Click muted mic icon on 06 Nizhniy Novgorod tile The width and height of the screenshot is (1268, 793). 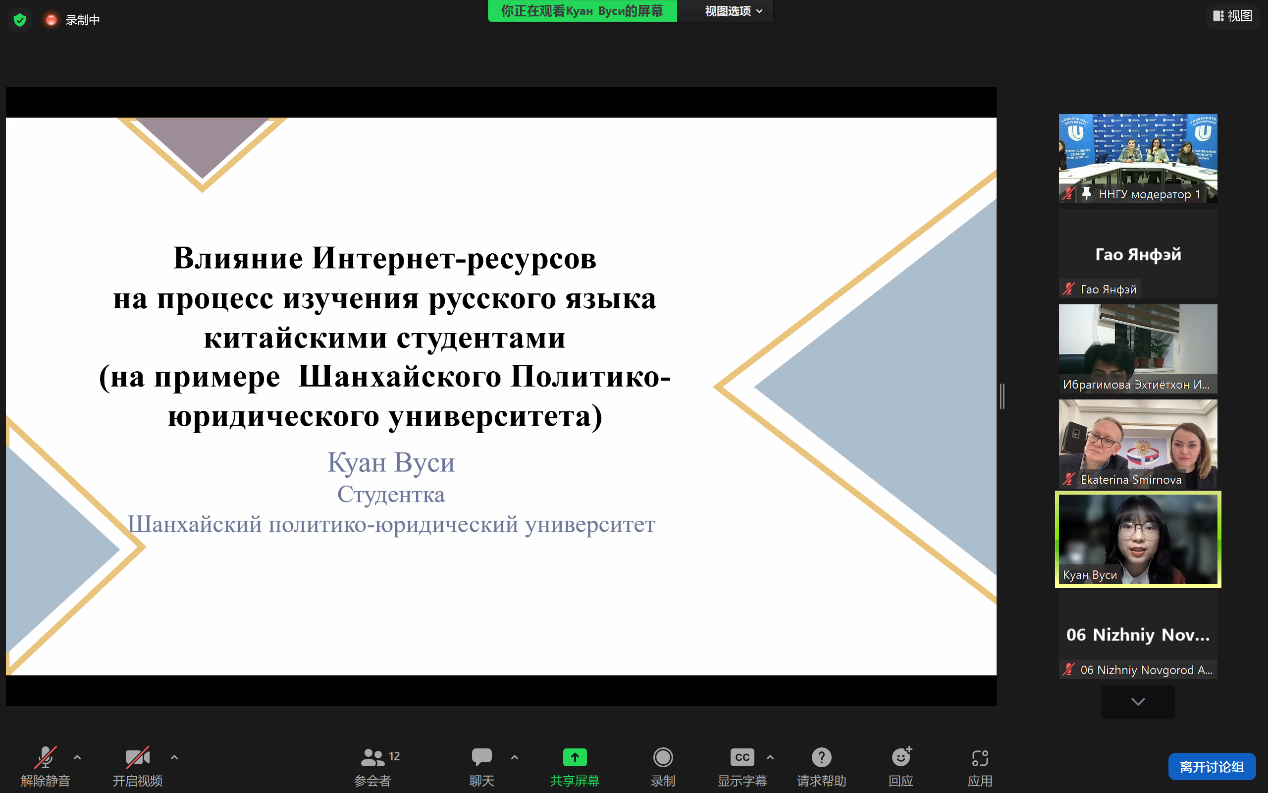coord(1069,670)
